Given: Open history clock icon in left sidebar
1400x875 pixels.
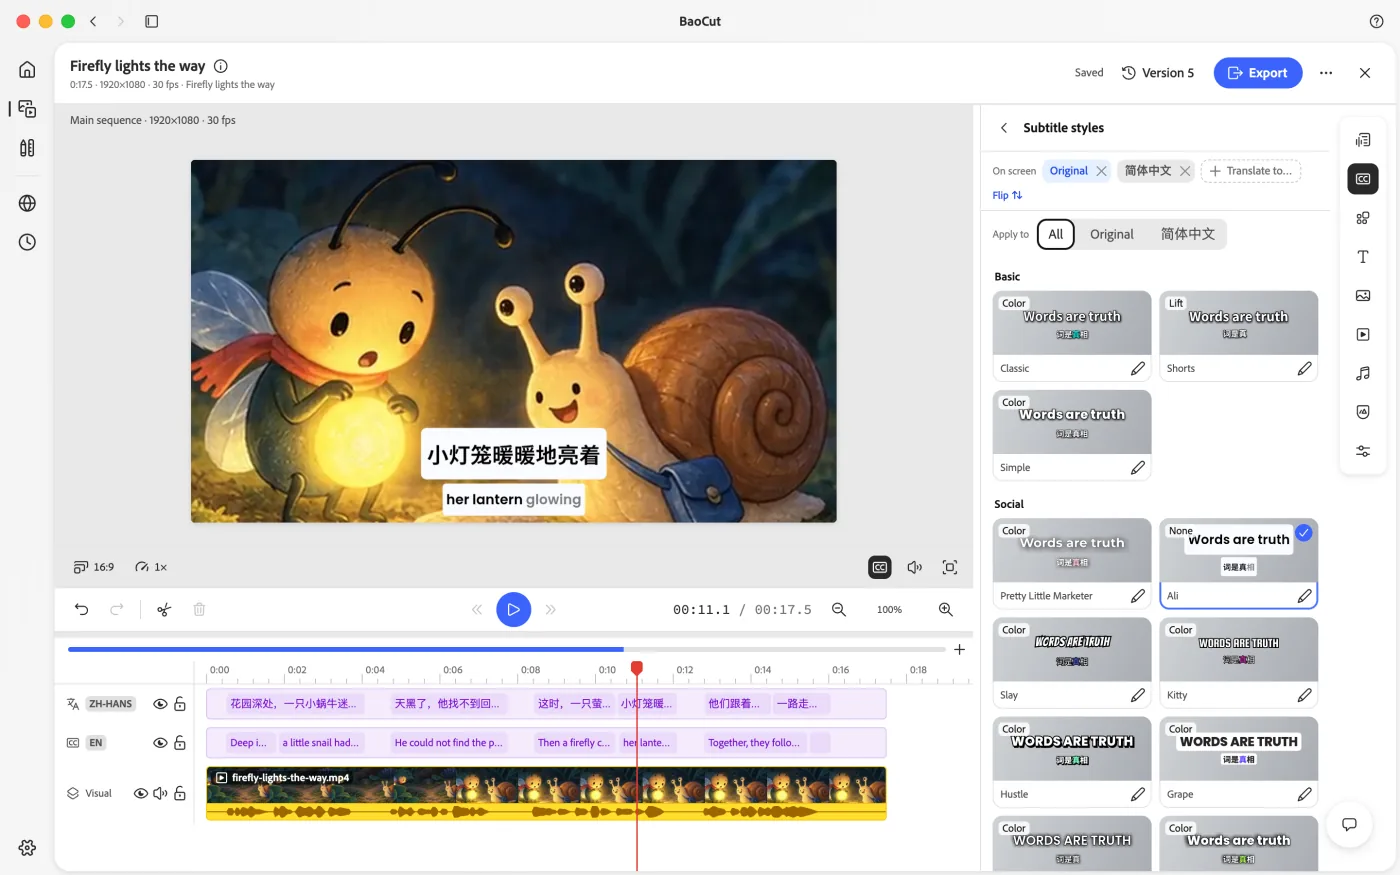Looking at the screenshot, I should tap(27, 242).
